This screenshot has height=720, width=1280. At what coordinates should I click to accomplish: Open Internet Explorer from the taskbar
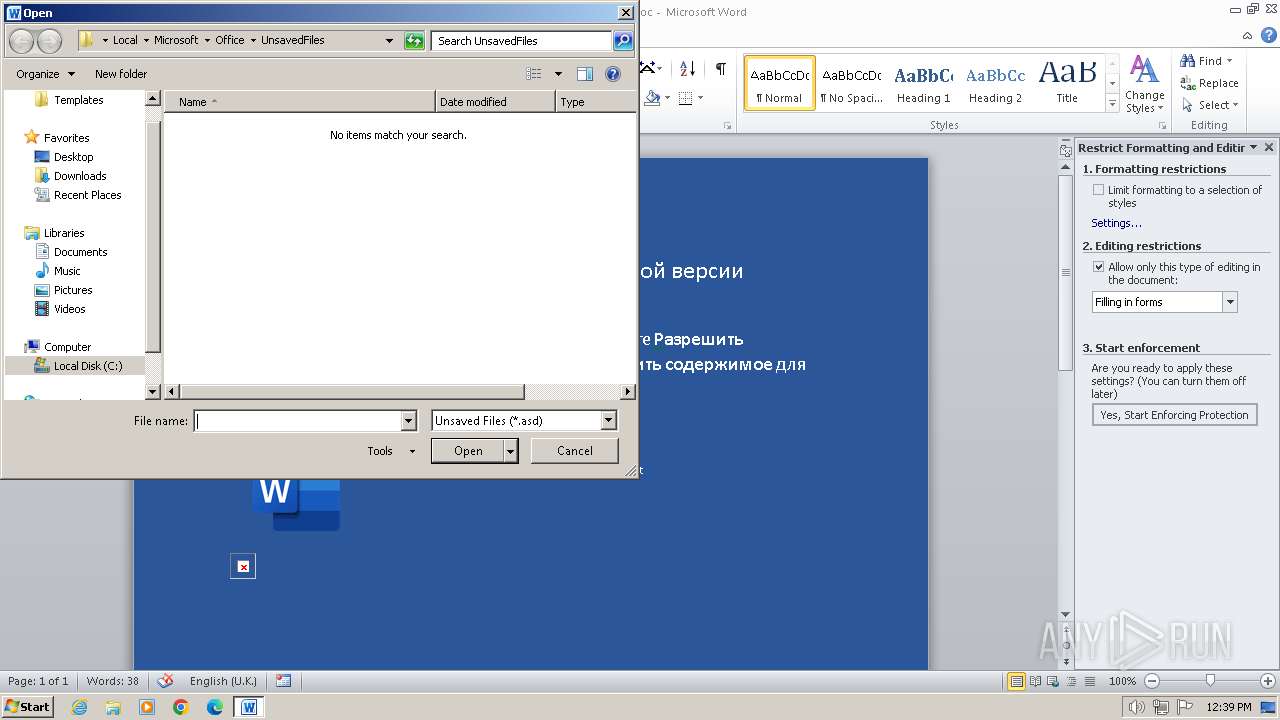[79, 707]
